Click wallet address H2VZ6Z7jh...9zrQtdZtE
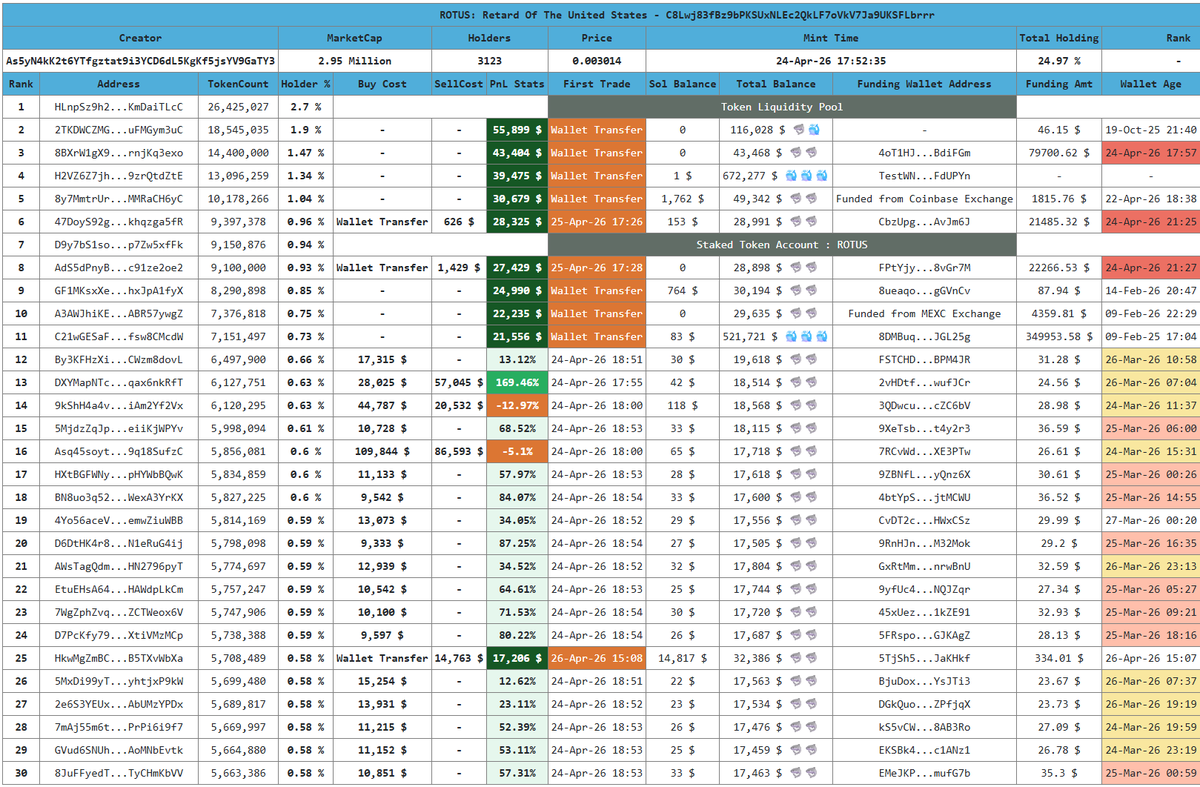The height and width of the screenshot is (787, 1200). point(119,176)
